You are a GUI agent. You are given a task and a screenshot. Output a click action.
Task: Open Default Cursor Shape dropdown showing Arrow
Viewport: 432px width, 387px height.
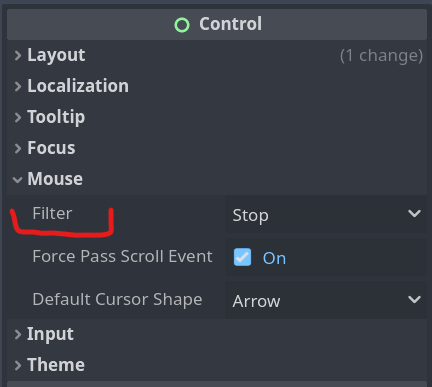coord(326,300)
